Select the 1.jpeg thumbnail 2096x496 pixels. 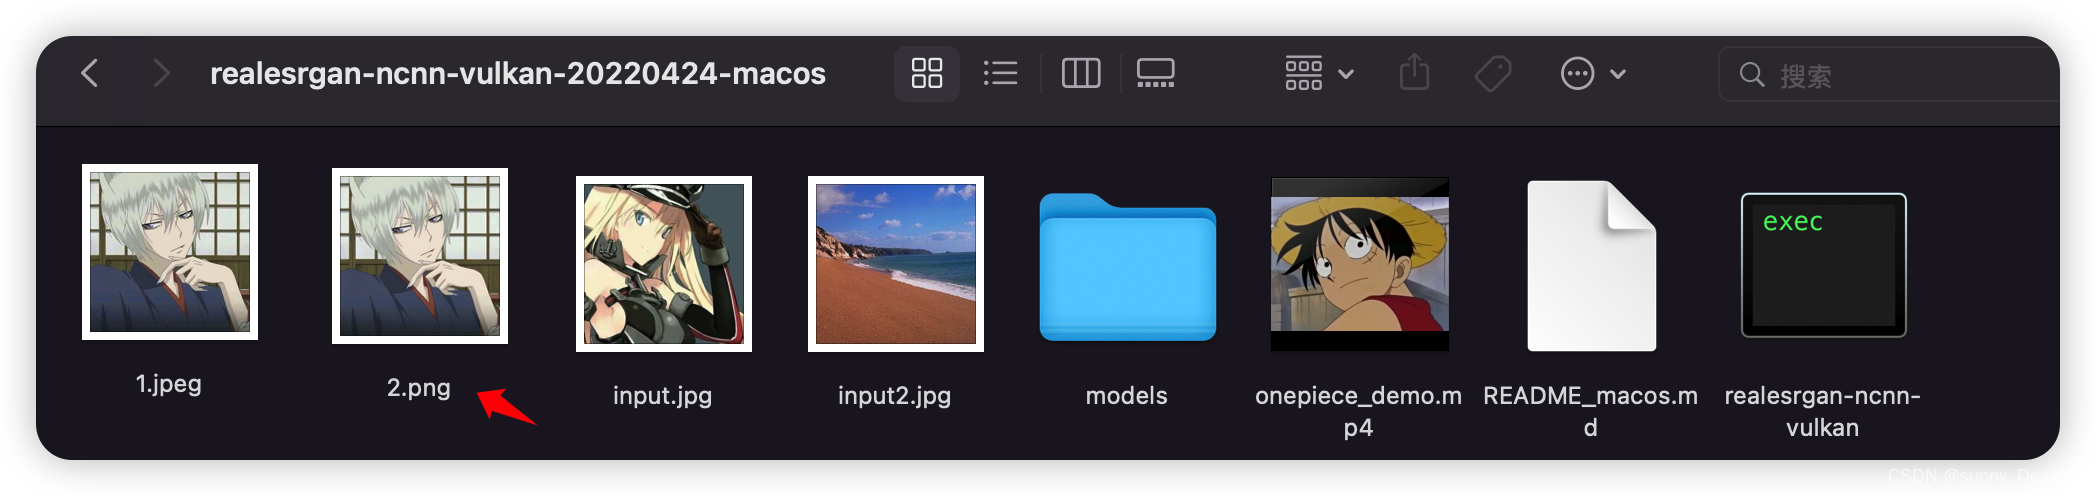(170, 252)
